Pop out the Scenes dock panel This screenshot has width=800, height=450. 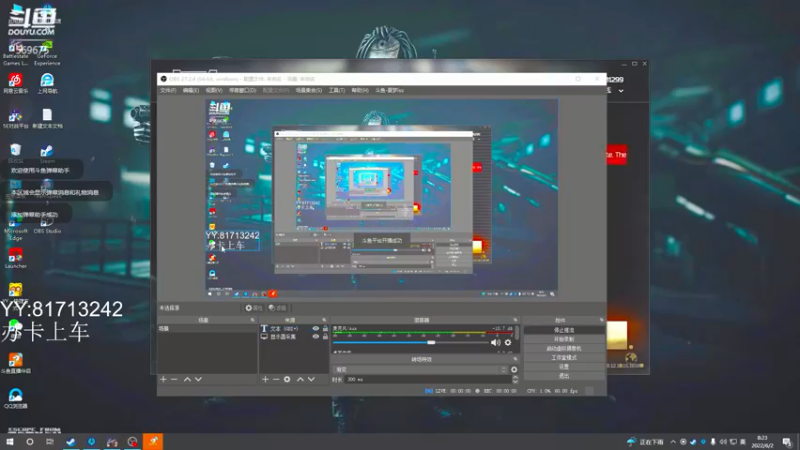pyautogui.click(x=253, y=320)
